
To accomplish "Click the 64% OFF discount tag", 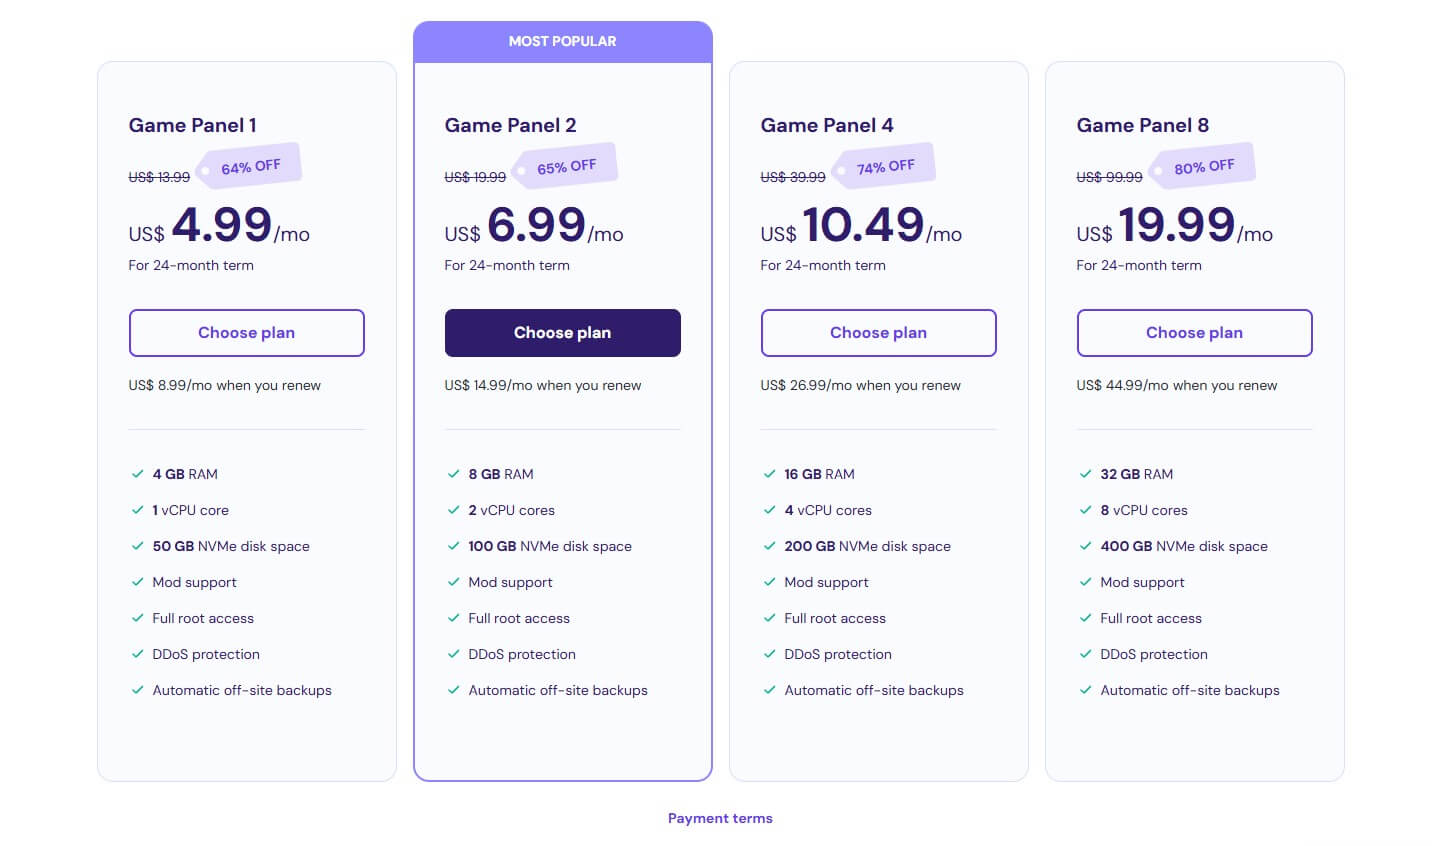I will pyautogui.click(x=249, y=167).
